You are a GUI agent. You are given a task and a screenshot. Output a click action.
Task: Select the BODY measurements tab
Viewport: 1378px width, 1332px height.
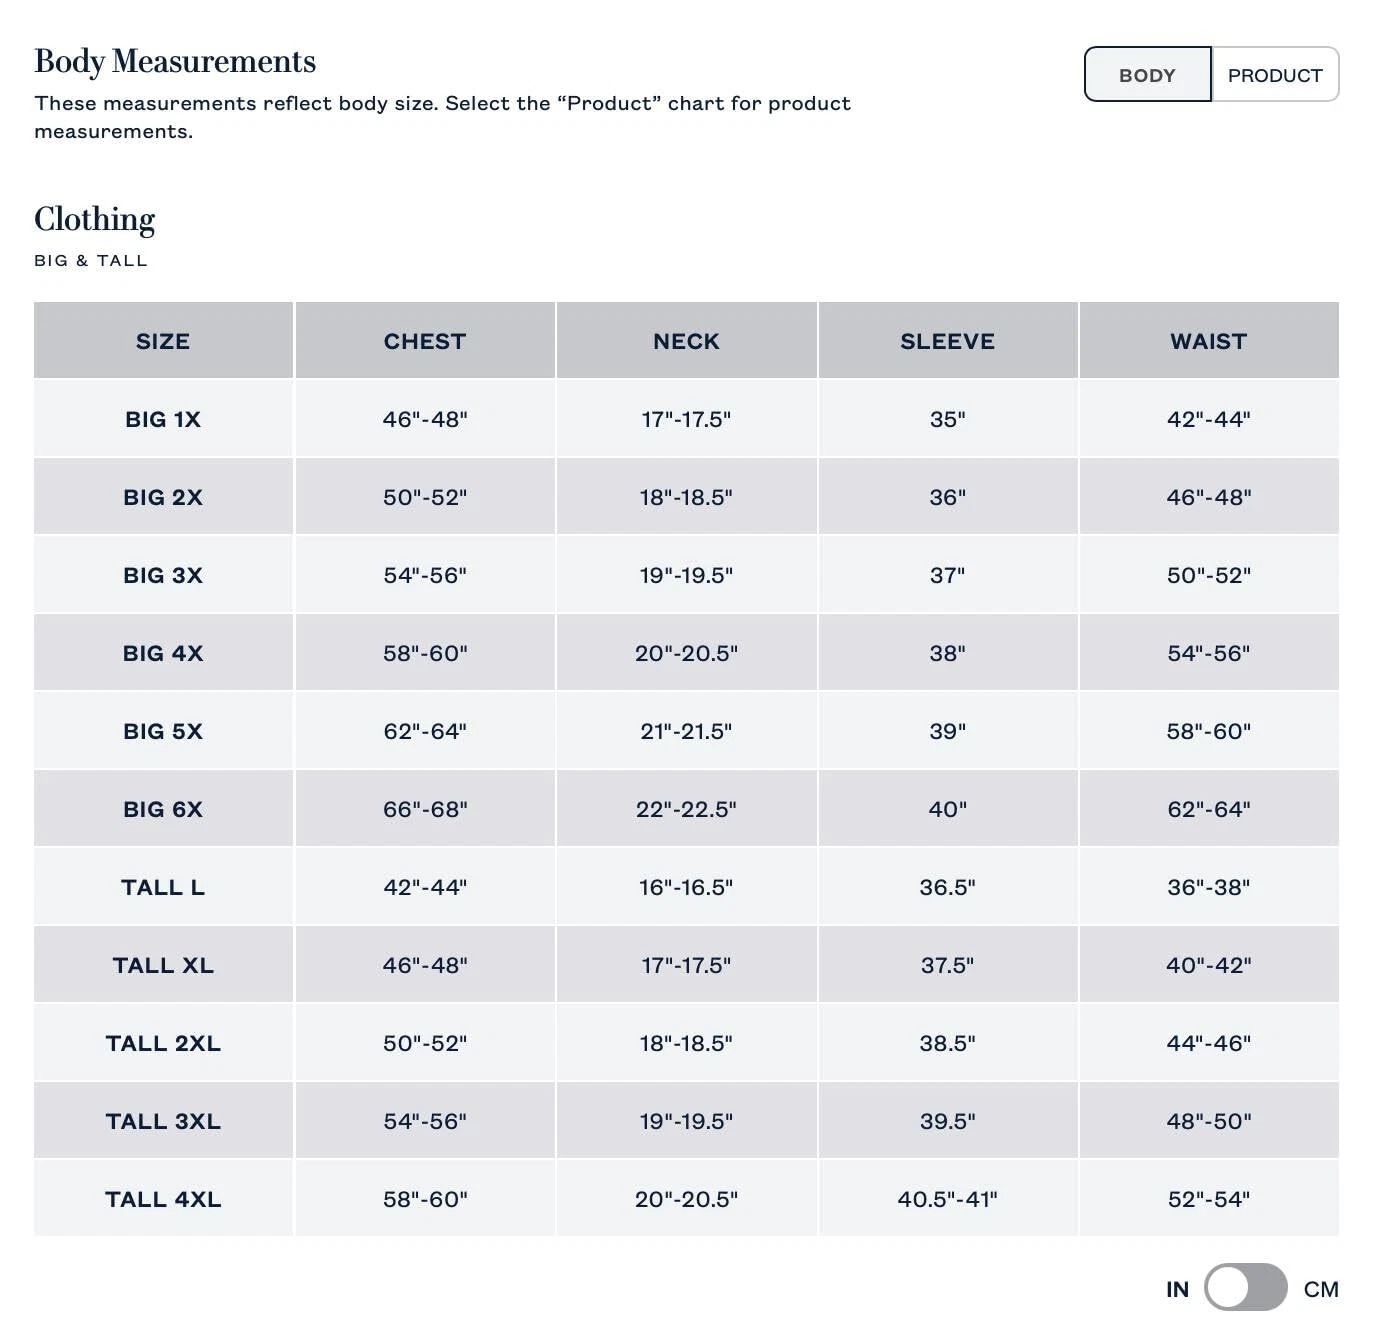tap(1148, 75)
